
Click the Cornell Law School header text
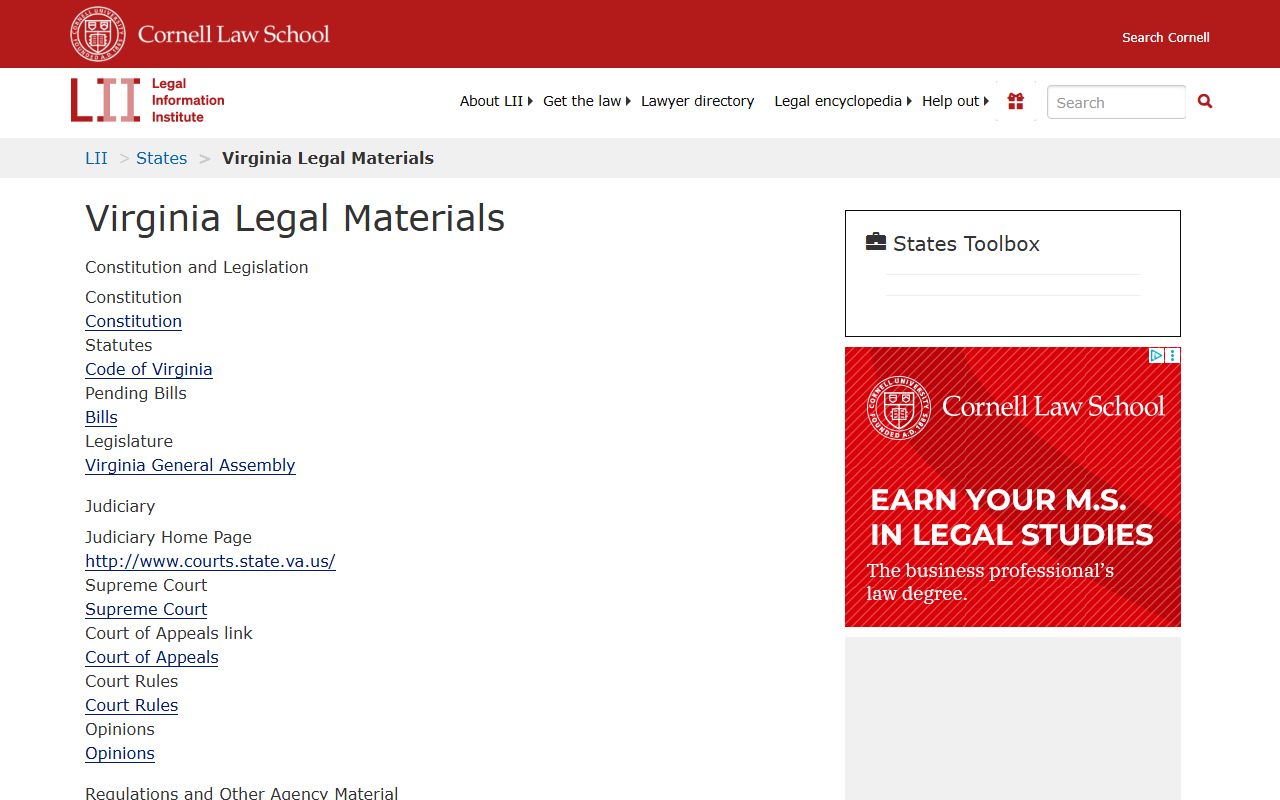pyautogui.click(x=234, y=34)
